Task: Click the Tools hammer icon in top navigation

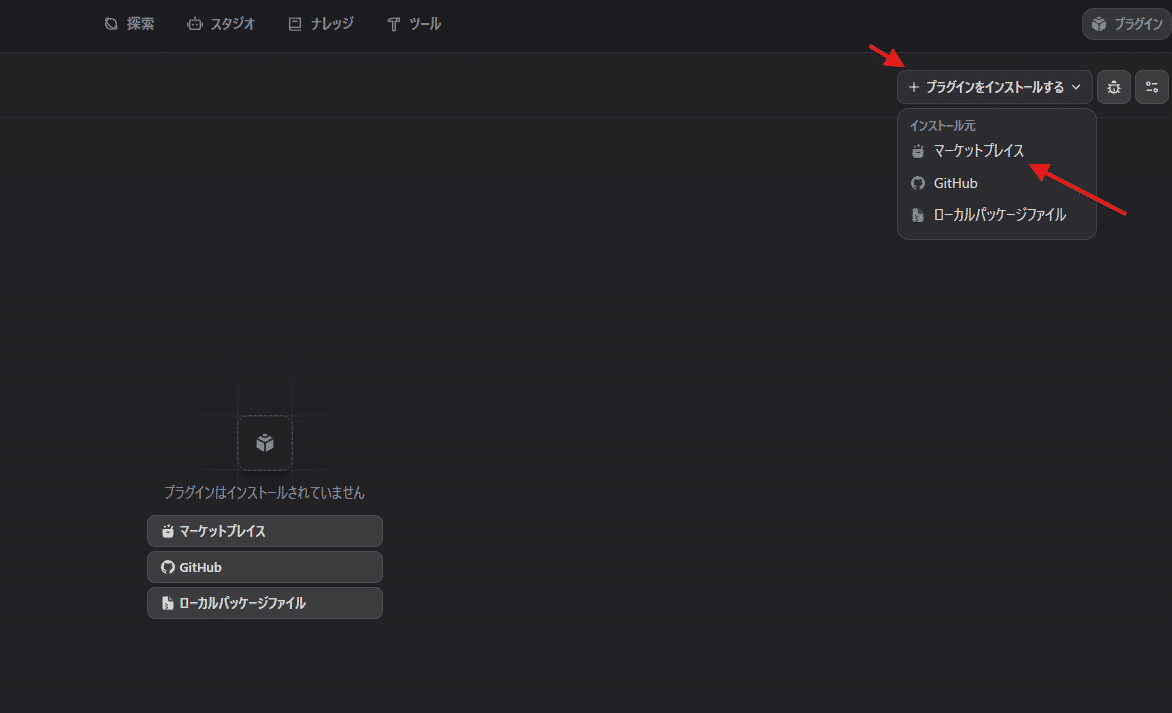Action: [394, 24]
